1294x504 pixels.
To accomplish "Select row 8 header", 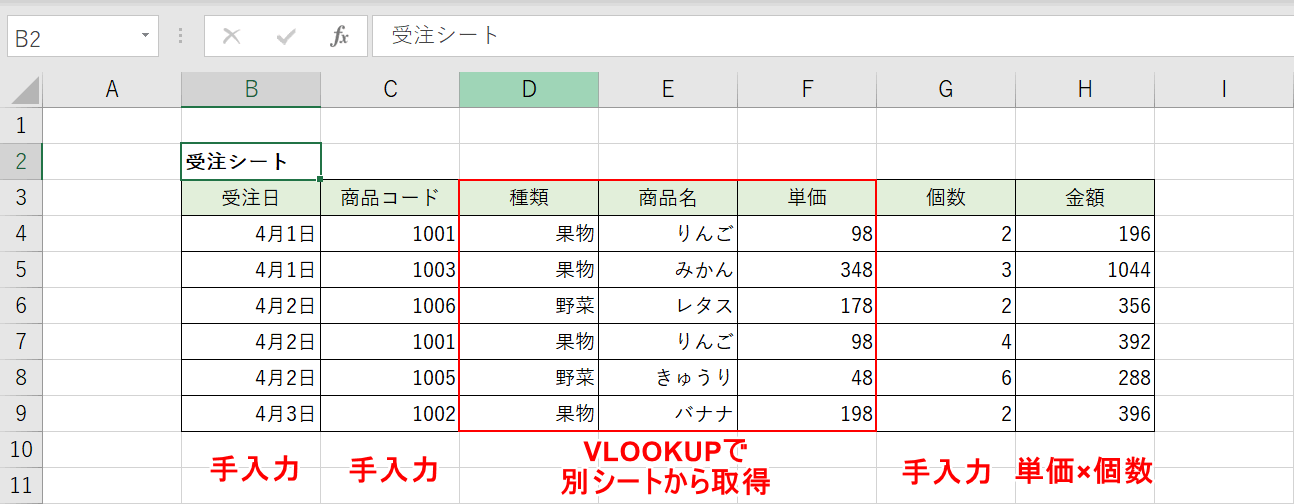I will pos(22,378).
